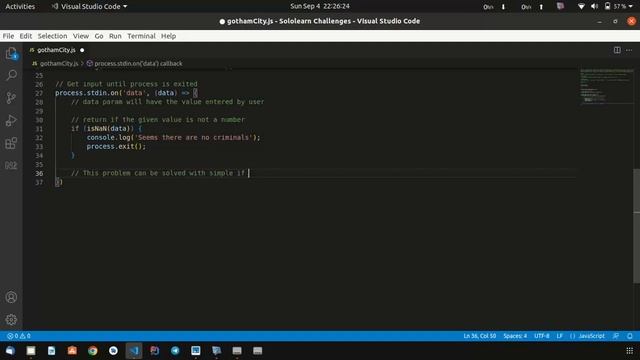Open Chrome from the taskbar
This screenshot has height=360, width=640.
[x=93, y=351]
